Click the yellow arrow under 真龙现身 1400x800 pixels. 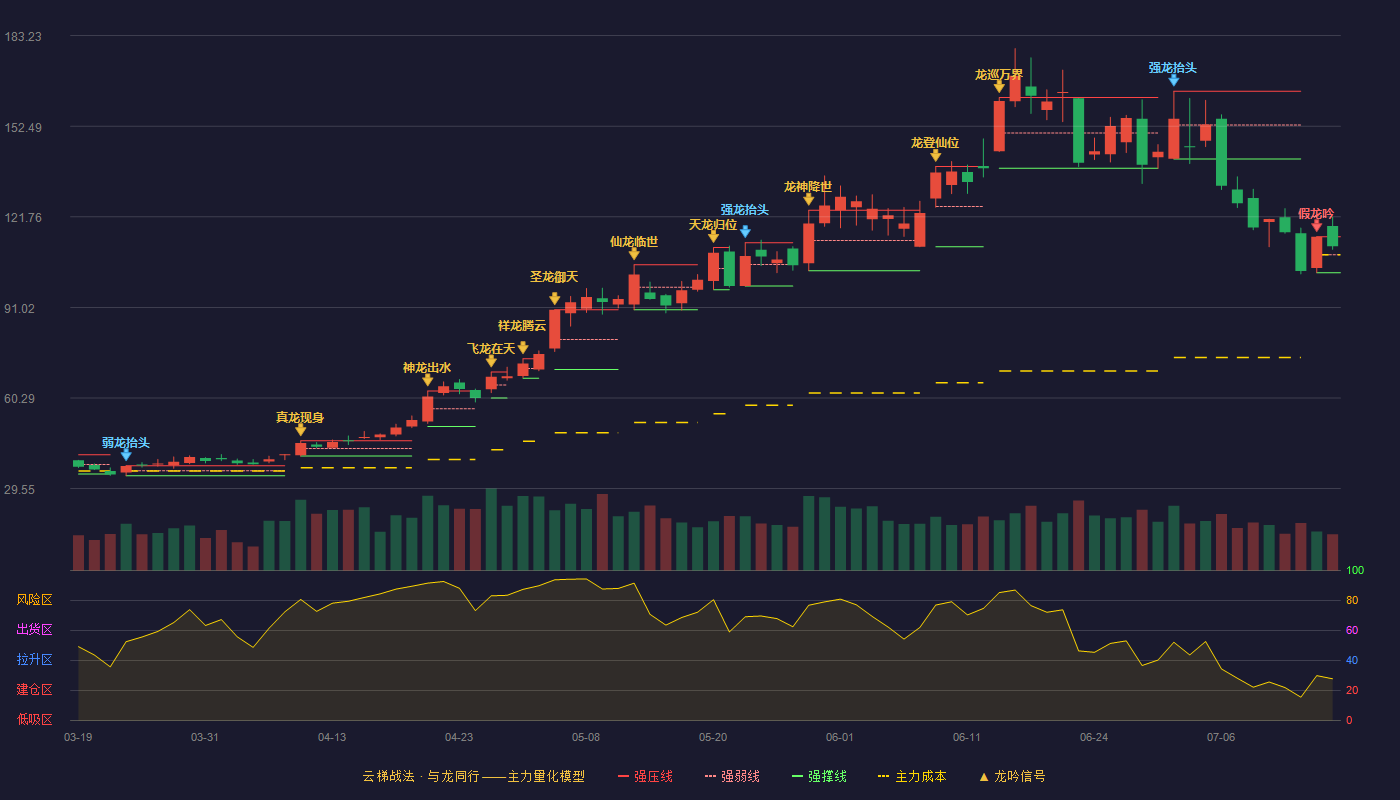pyautogui.click(x=301, y=430)
